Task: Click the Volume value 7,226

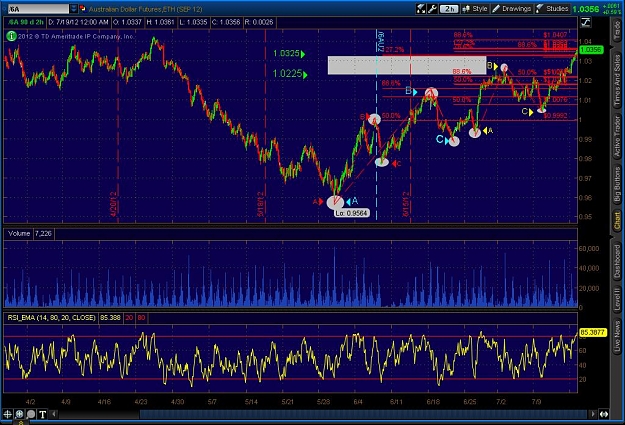Action: pos(43,234)
